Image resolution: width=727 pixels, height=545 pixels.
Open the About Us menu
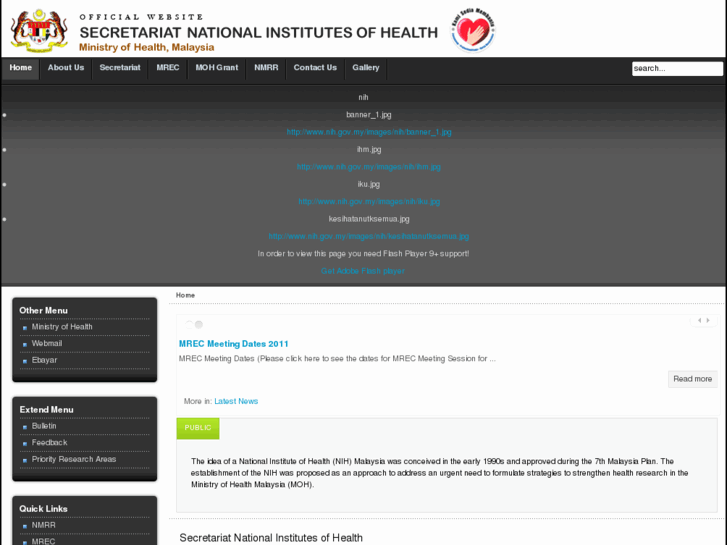point(66,68)
